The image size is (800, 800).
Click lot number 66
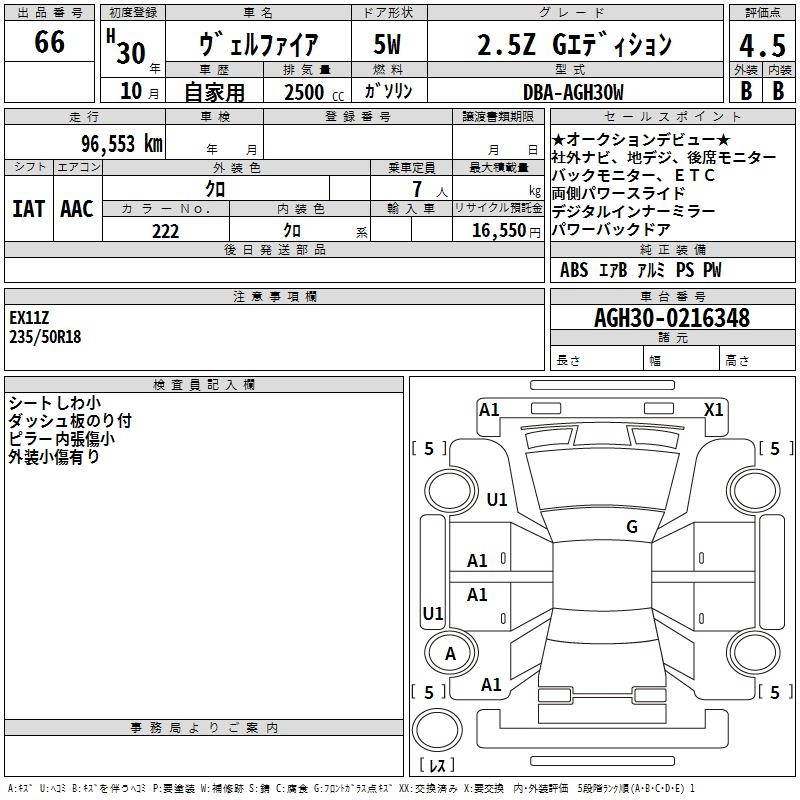(49, 43)
